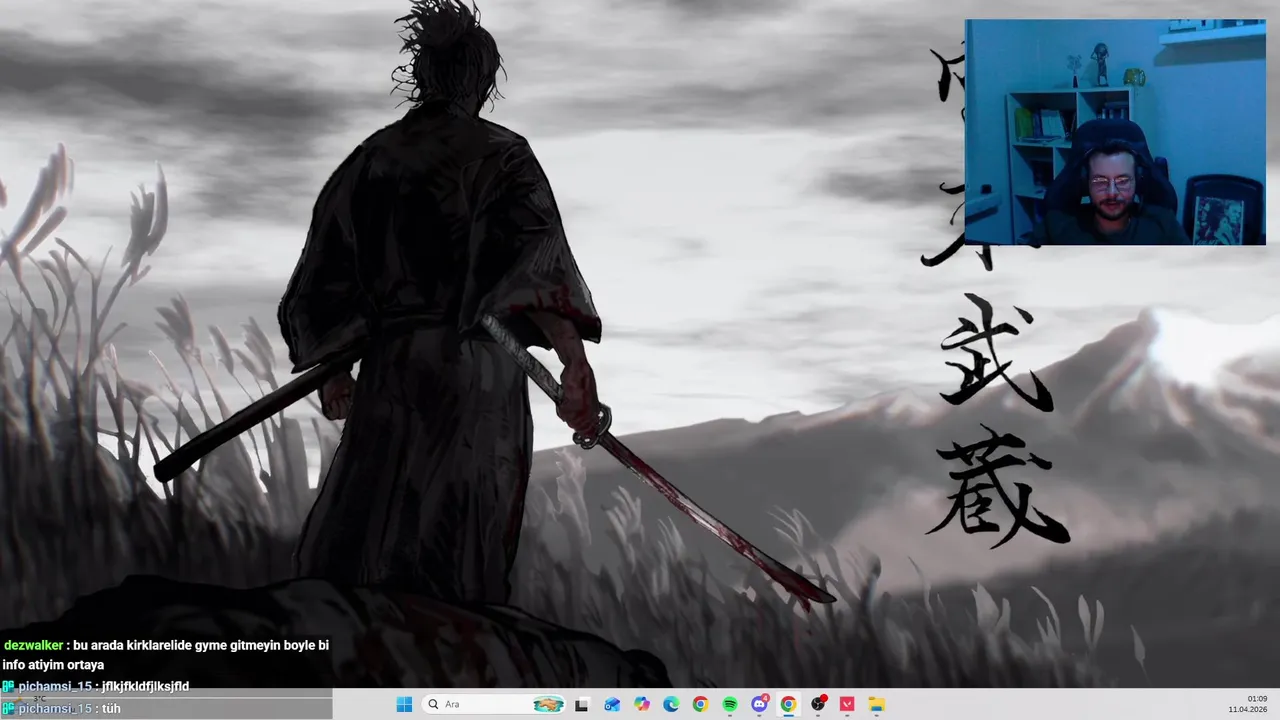Open the Chrome icon between Edge and Spotify
Viewport: 1280px width, 720px height.
700,704
